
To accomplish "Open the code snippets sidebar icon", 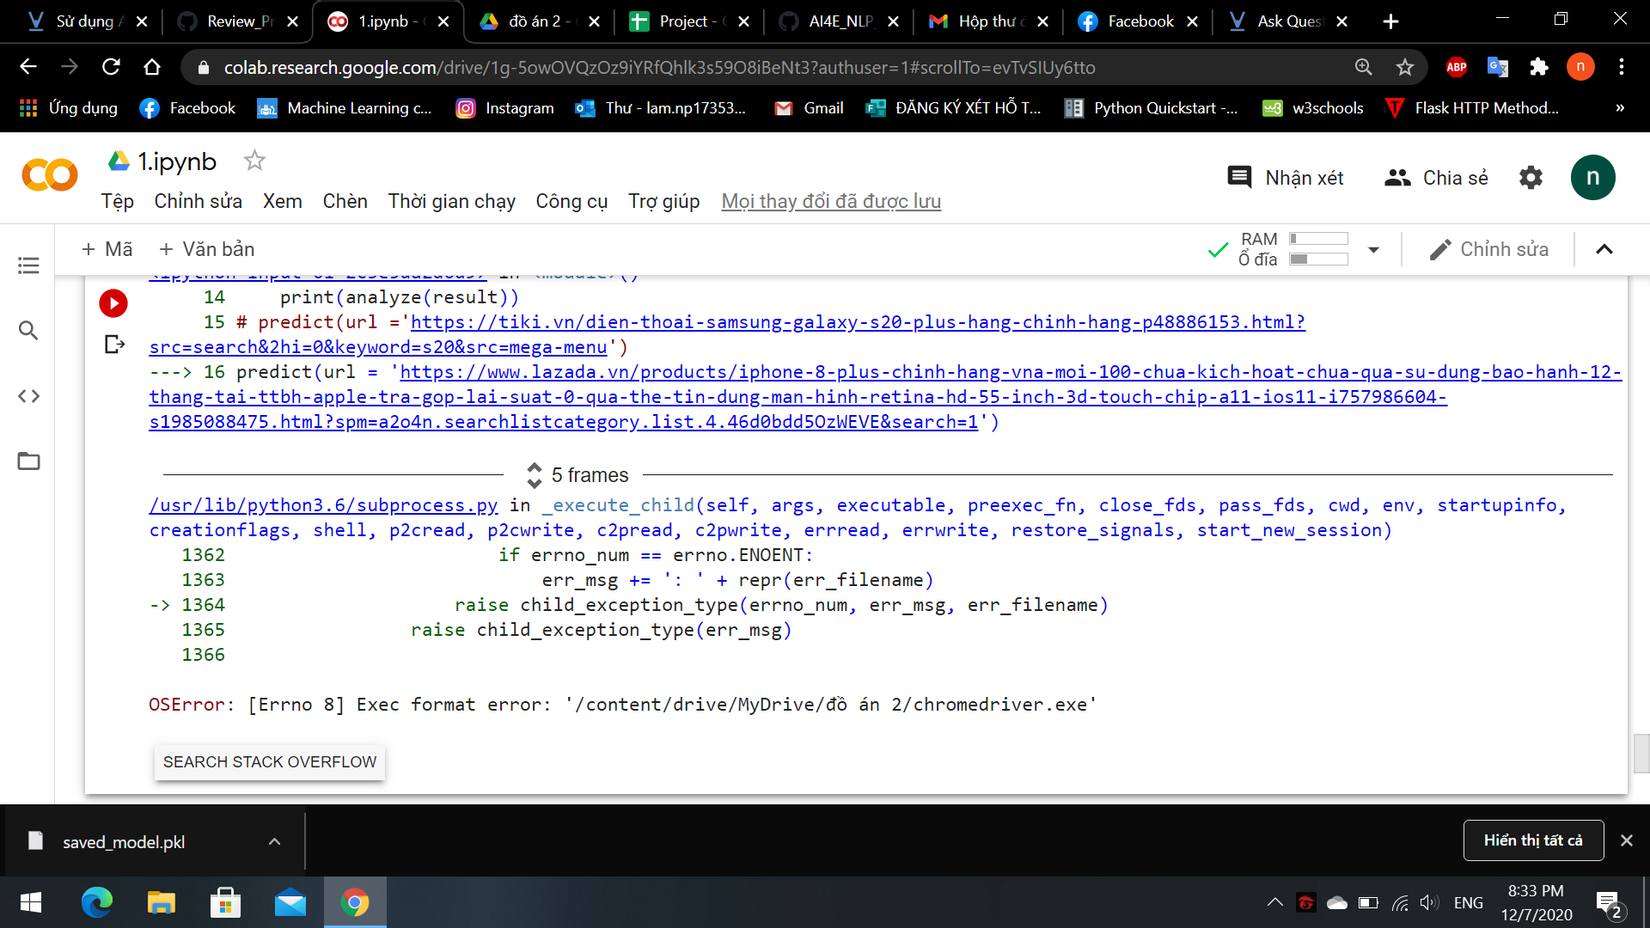I will 29,396.
